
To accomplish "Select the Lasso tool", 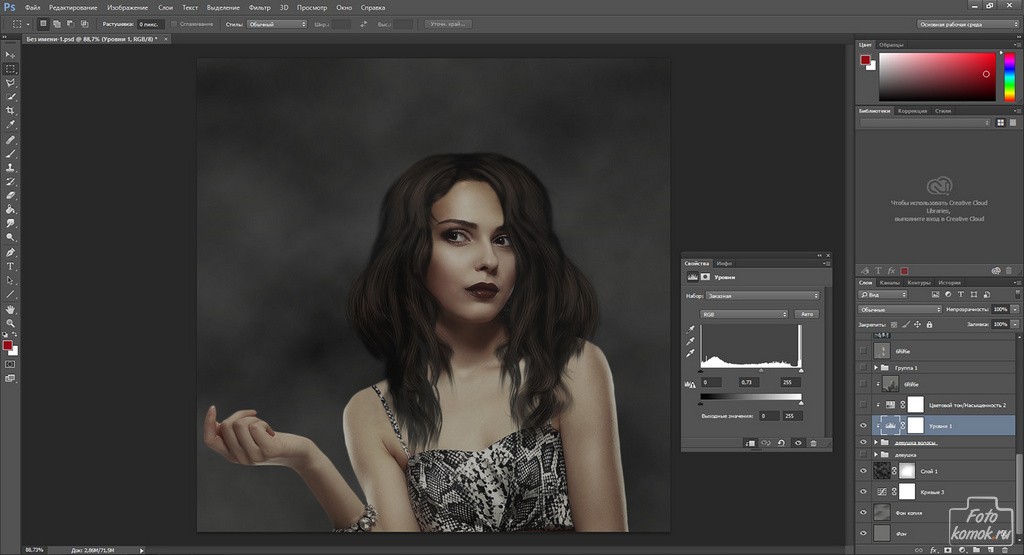I will click(x=10, y=83).
